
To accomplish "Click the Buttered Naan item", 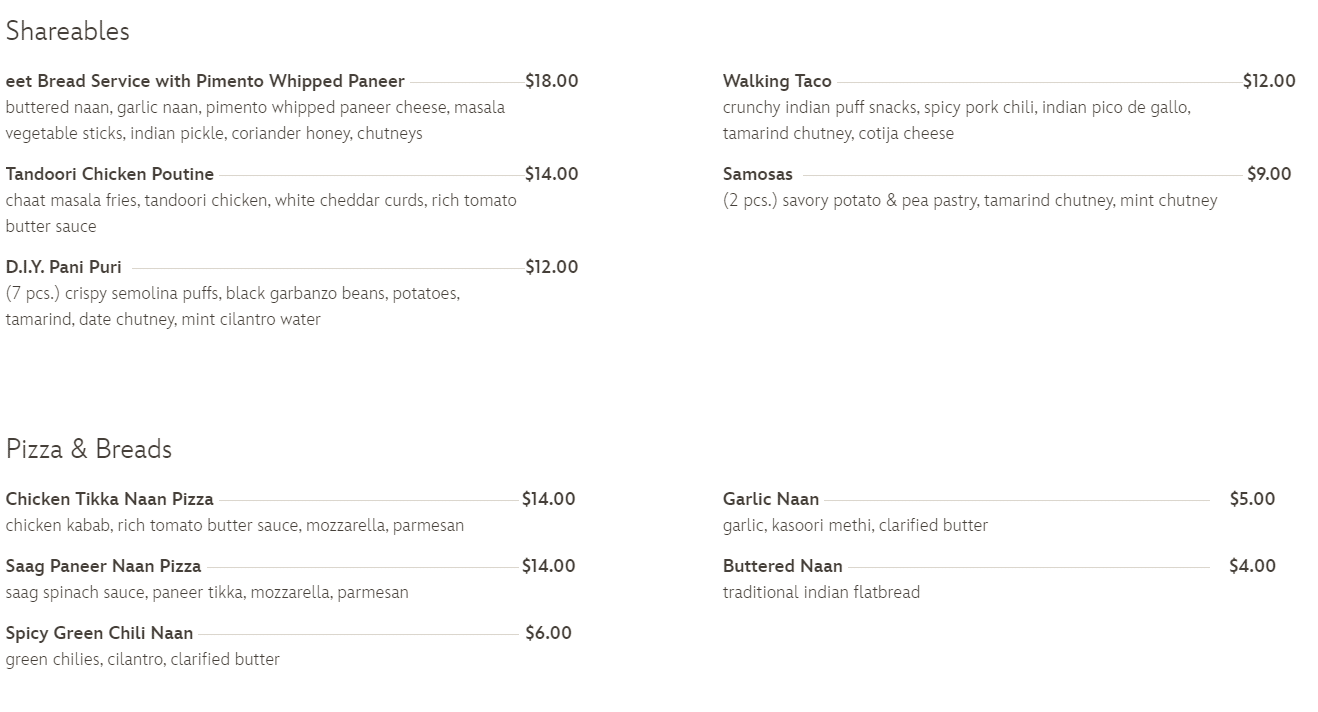I will point(783,566).
